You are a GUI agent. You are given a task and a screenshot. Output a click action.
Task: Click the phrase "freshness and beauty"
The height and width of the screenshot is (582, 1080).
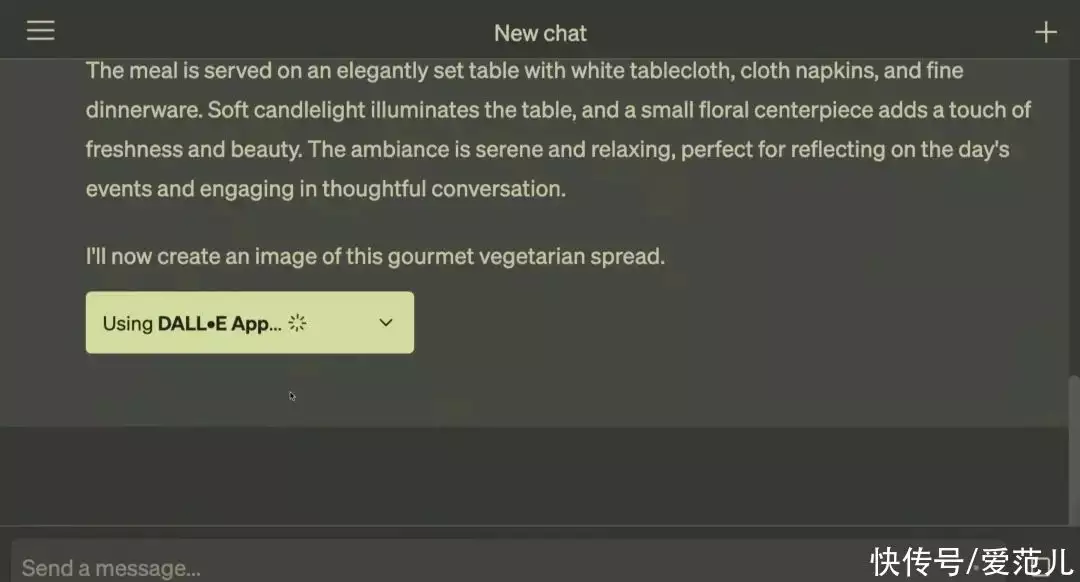pos(190,150)
